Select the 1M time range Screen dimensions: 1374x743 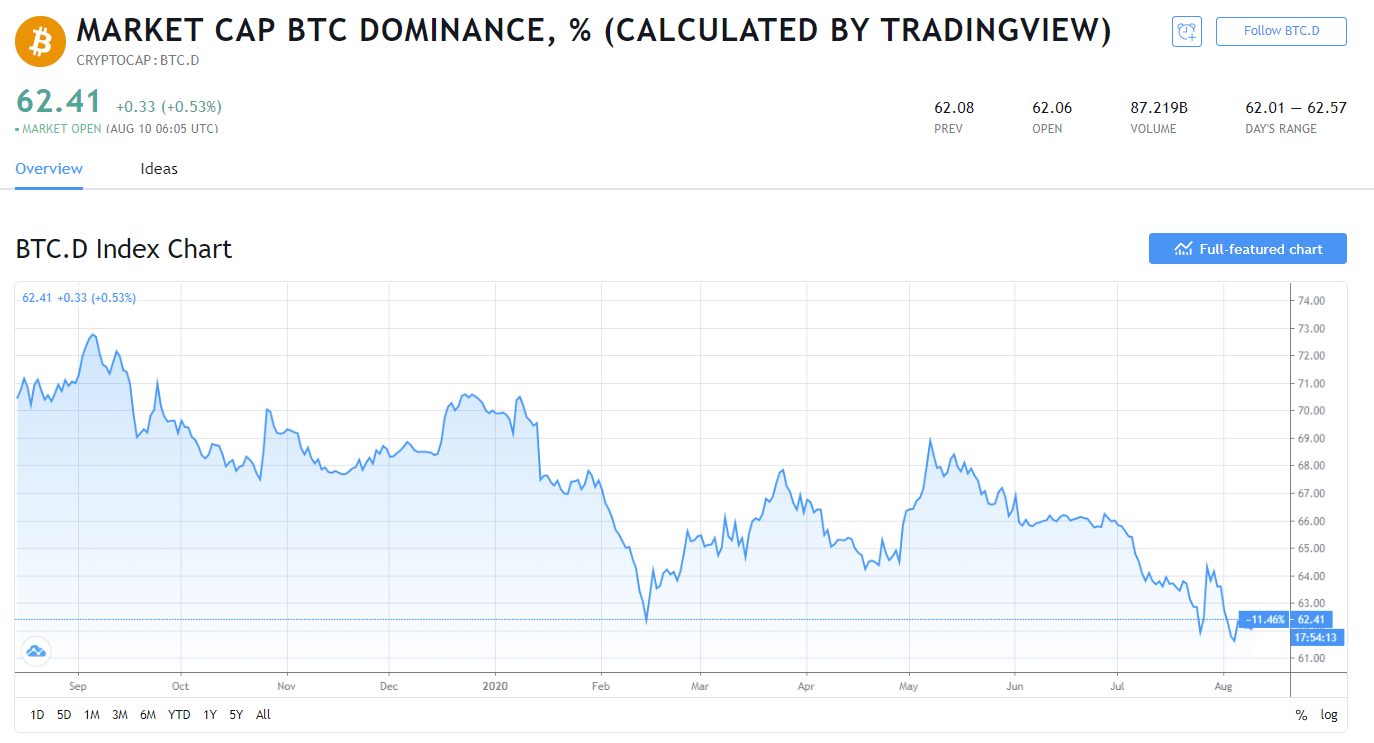point(92,715)
